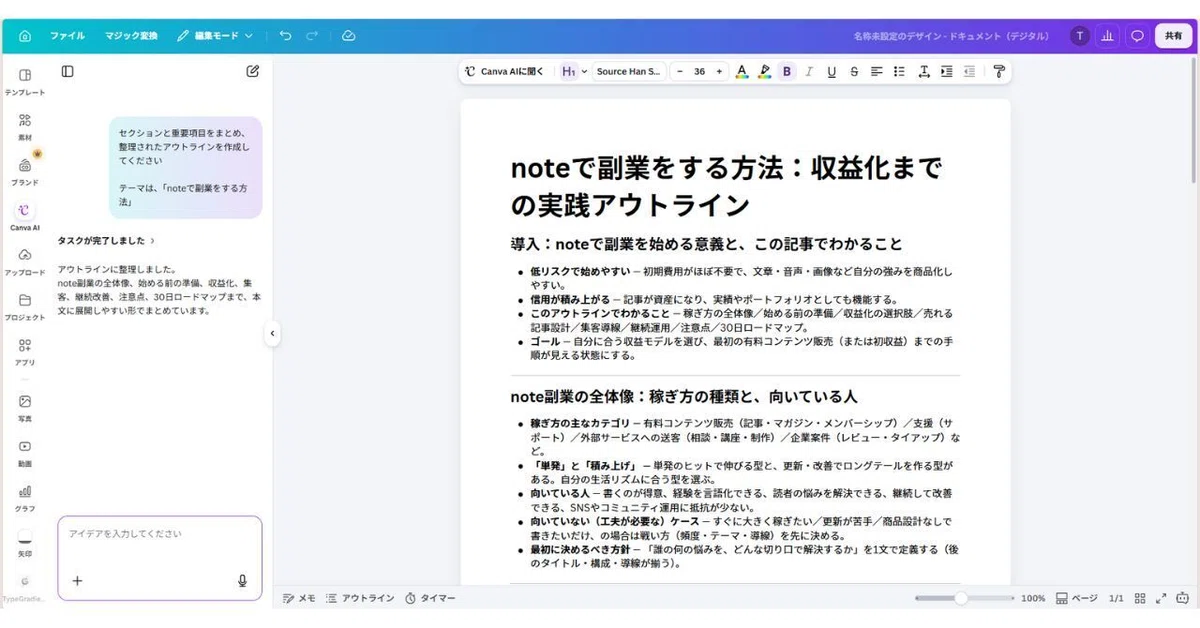Decrease indent of the text
This screenshot has height=628, width=1200.
click(969, 72)
